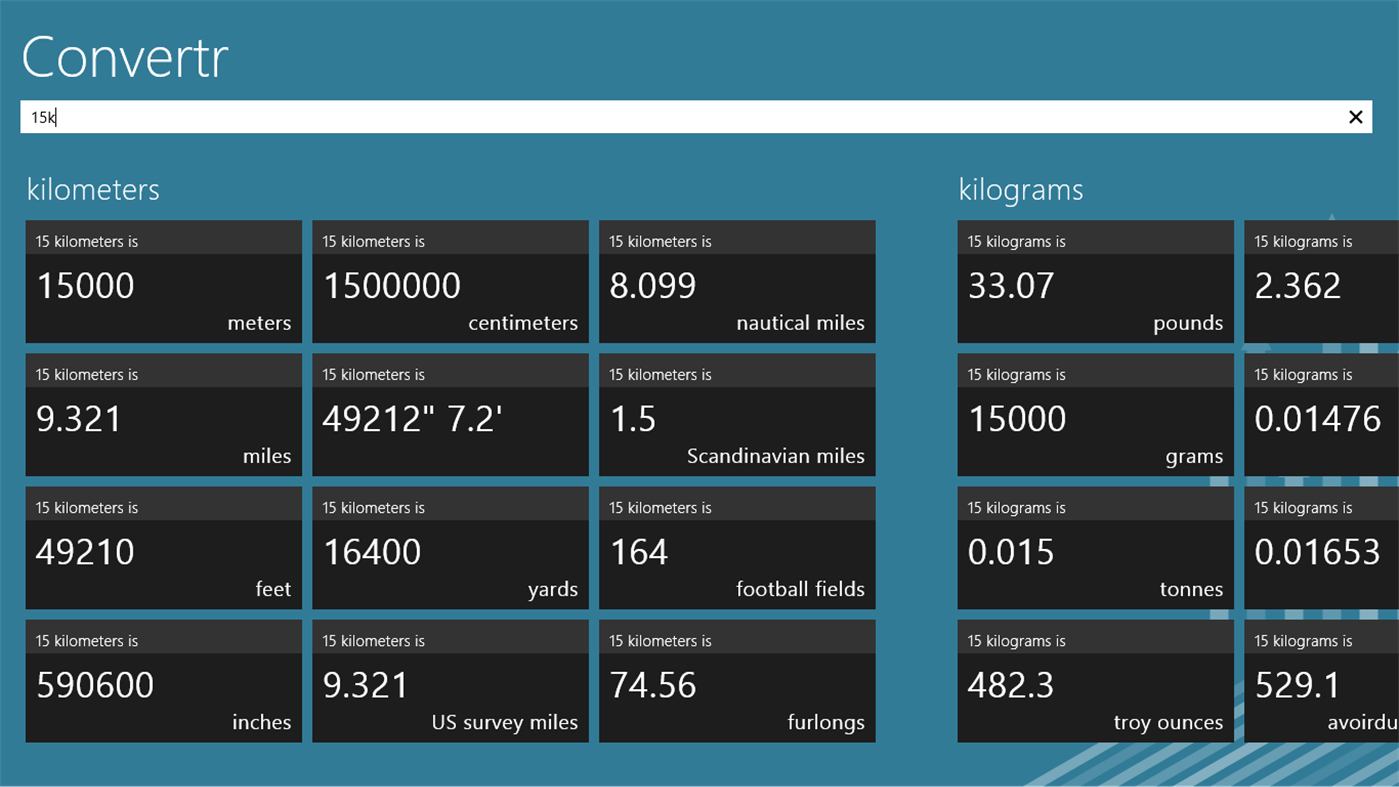Open the feet conversion tile
Image resolution: width=1399 pixels, height=787 pixels.
click(x=163, y=548)
